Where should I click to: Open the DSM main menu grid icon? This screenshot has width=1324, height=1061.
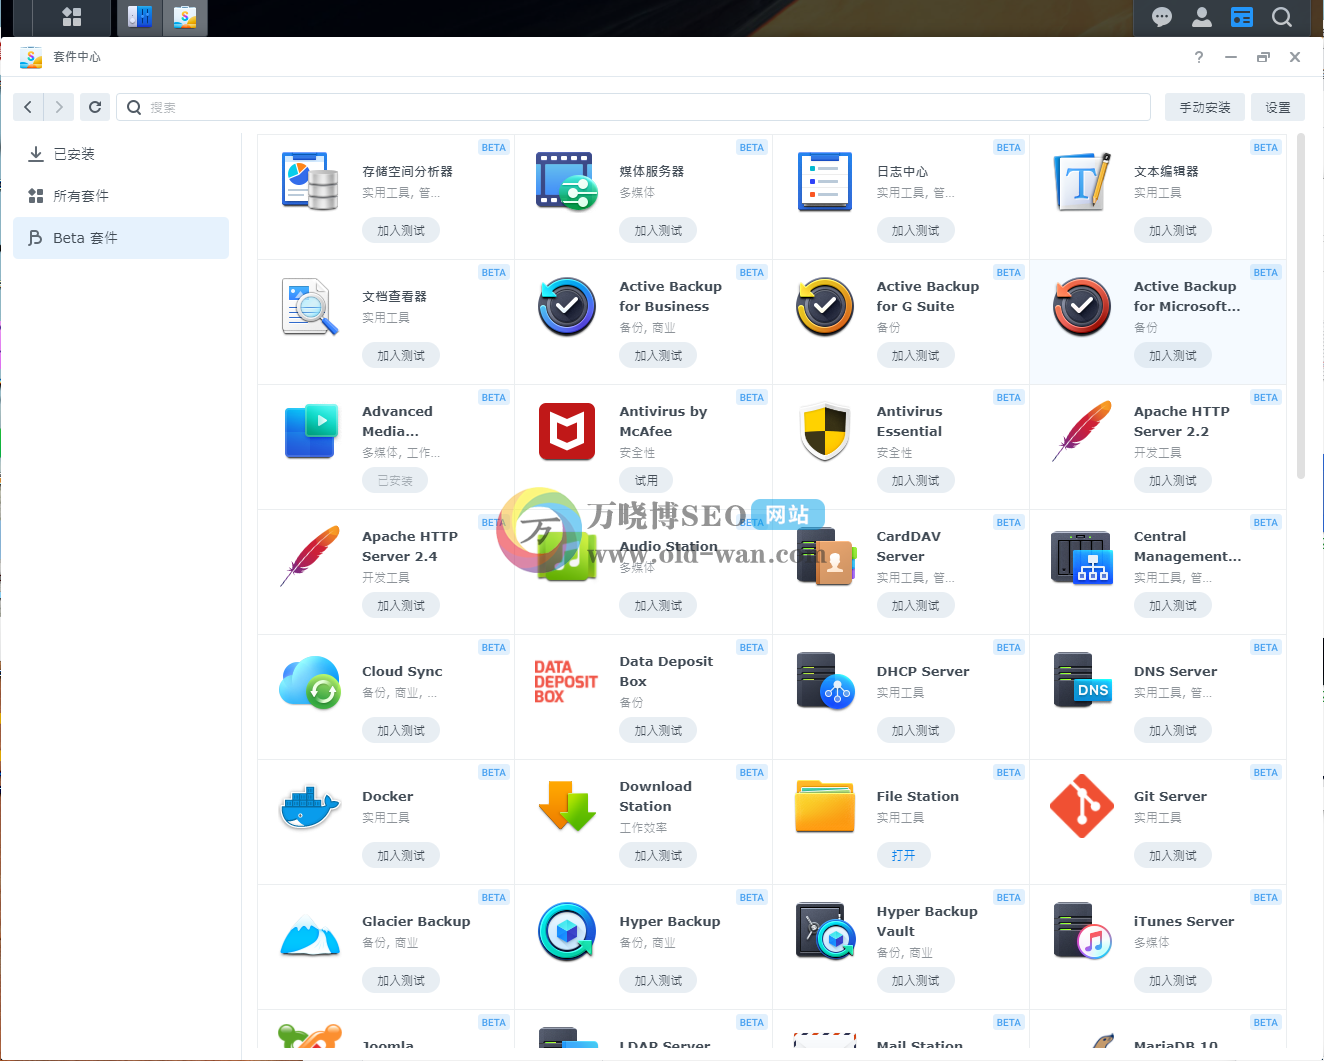point(72,17)
